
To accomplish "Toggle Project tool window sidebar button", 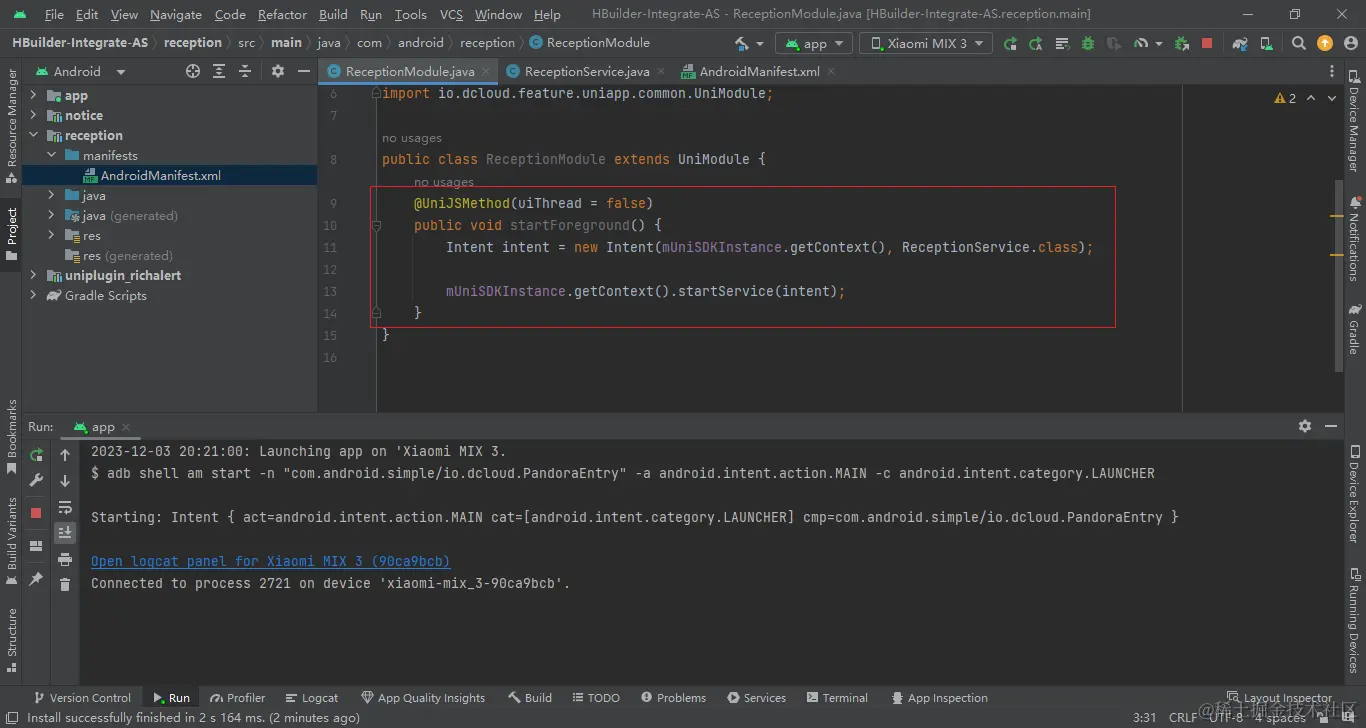I will (11, 234).
